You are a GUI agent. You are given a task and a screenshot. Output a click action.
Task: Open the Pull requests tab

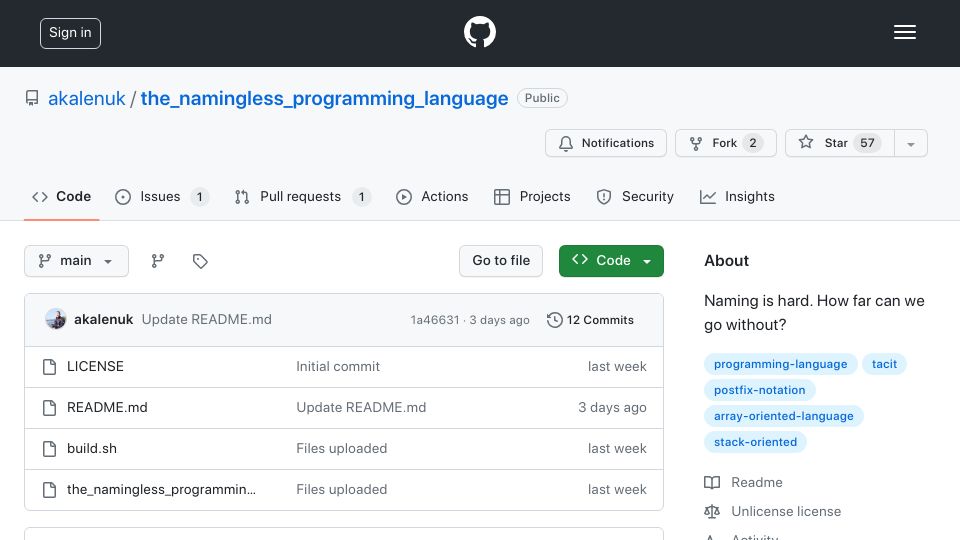click(x=302, y=197)
